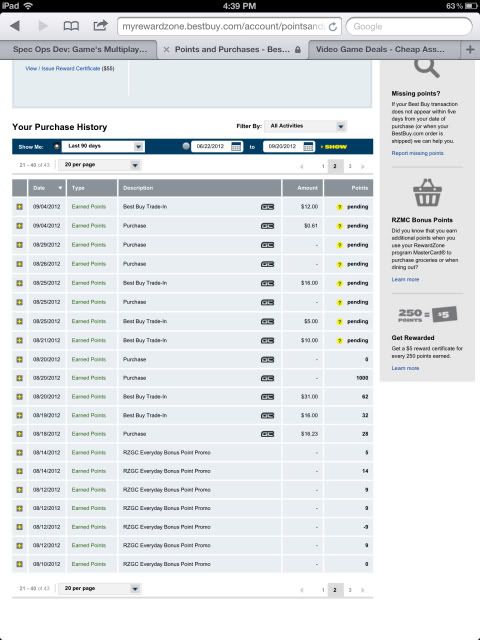Tap the Google search field

pyautogui.click(x=409, y=27)
